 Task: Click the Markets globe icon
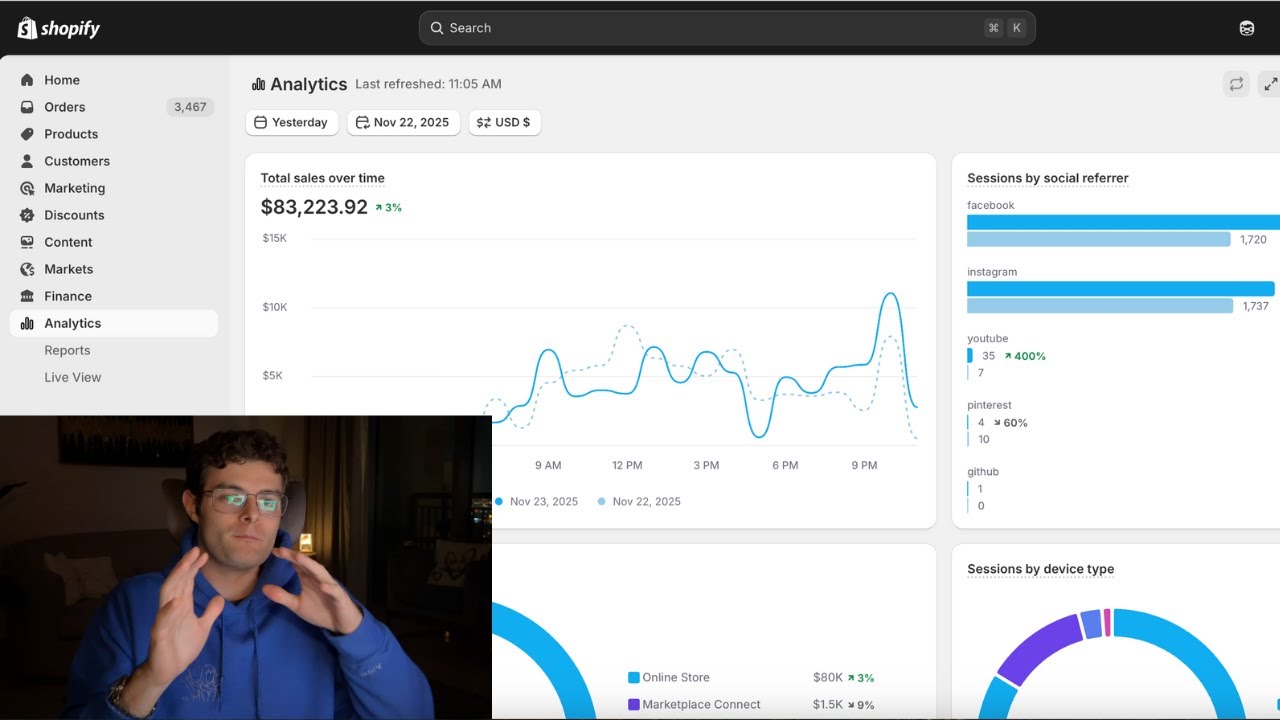(27, 269)
